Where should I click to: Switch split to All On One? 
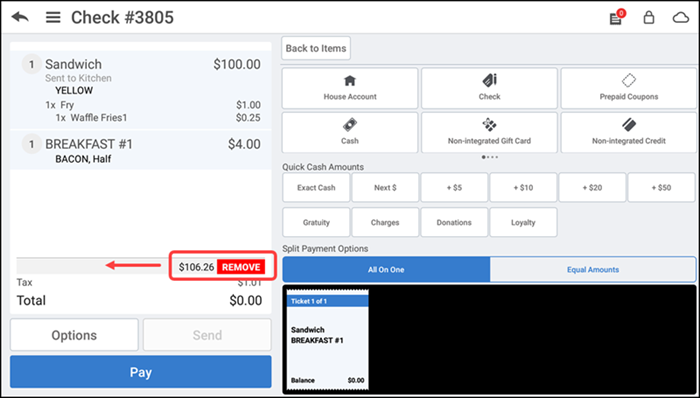[x=386, y=269]
